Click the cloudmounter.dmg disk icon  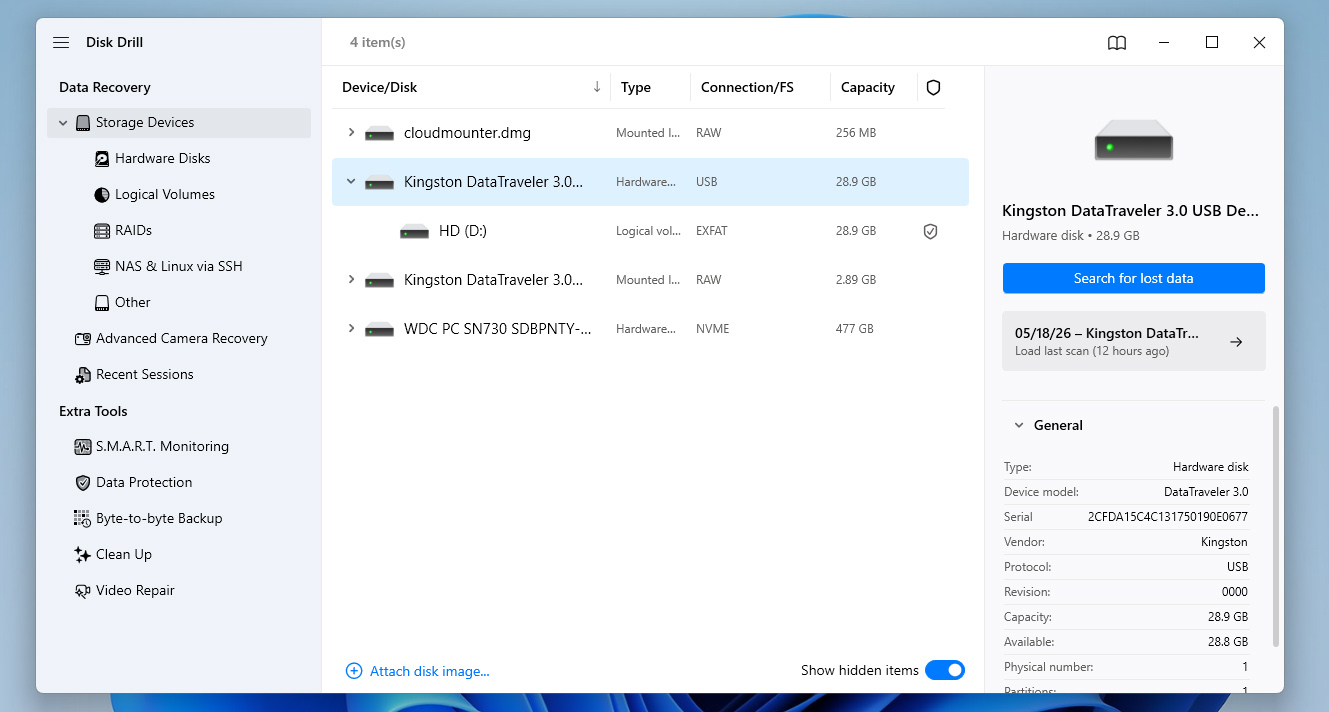coord(380,133)
